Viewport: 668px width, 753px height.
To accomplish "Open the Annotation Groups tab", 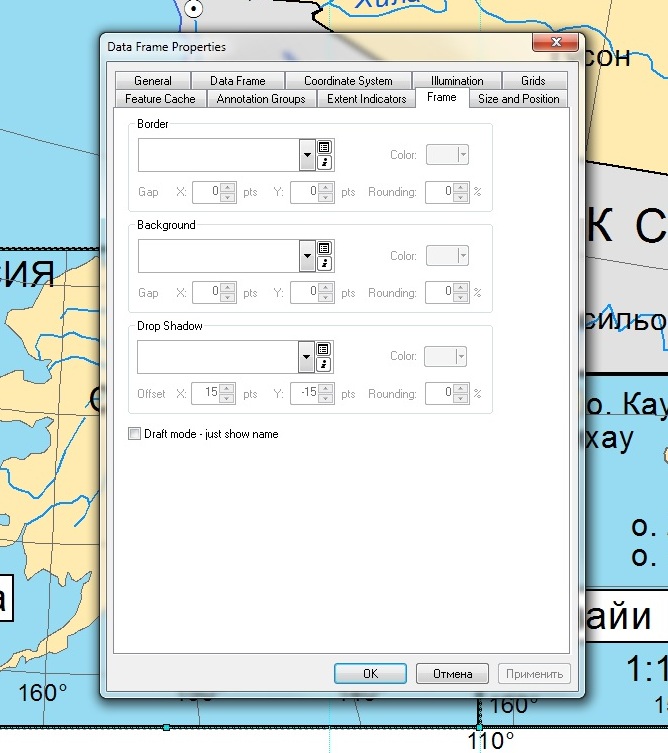I will [x=261, y=98].
